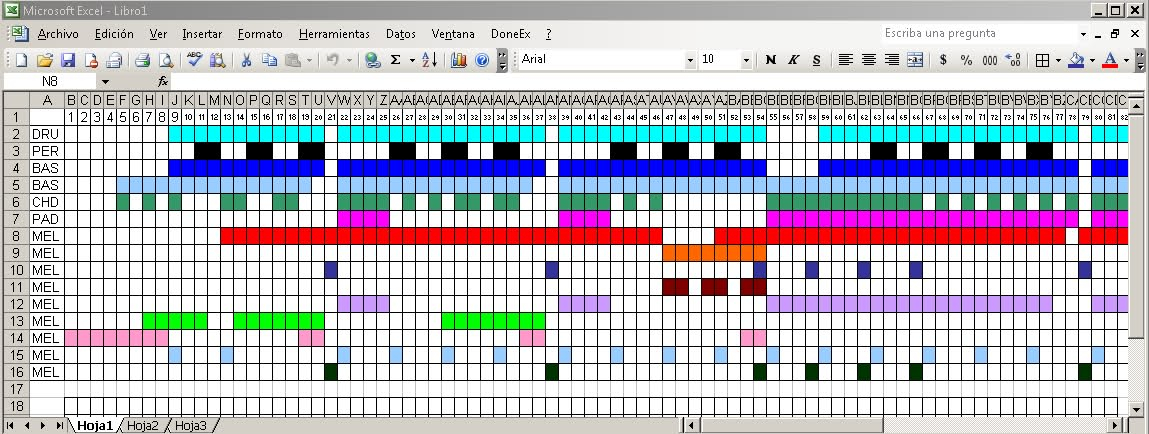This screenshot has width=1149, height=434.
Task: Click the Currency style dollar icon
Action: pyautogui.click(x=943, y=60)
